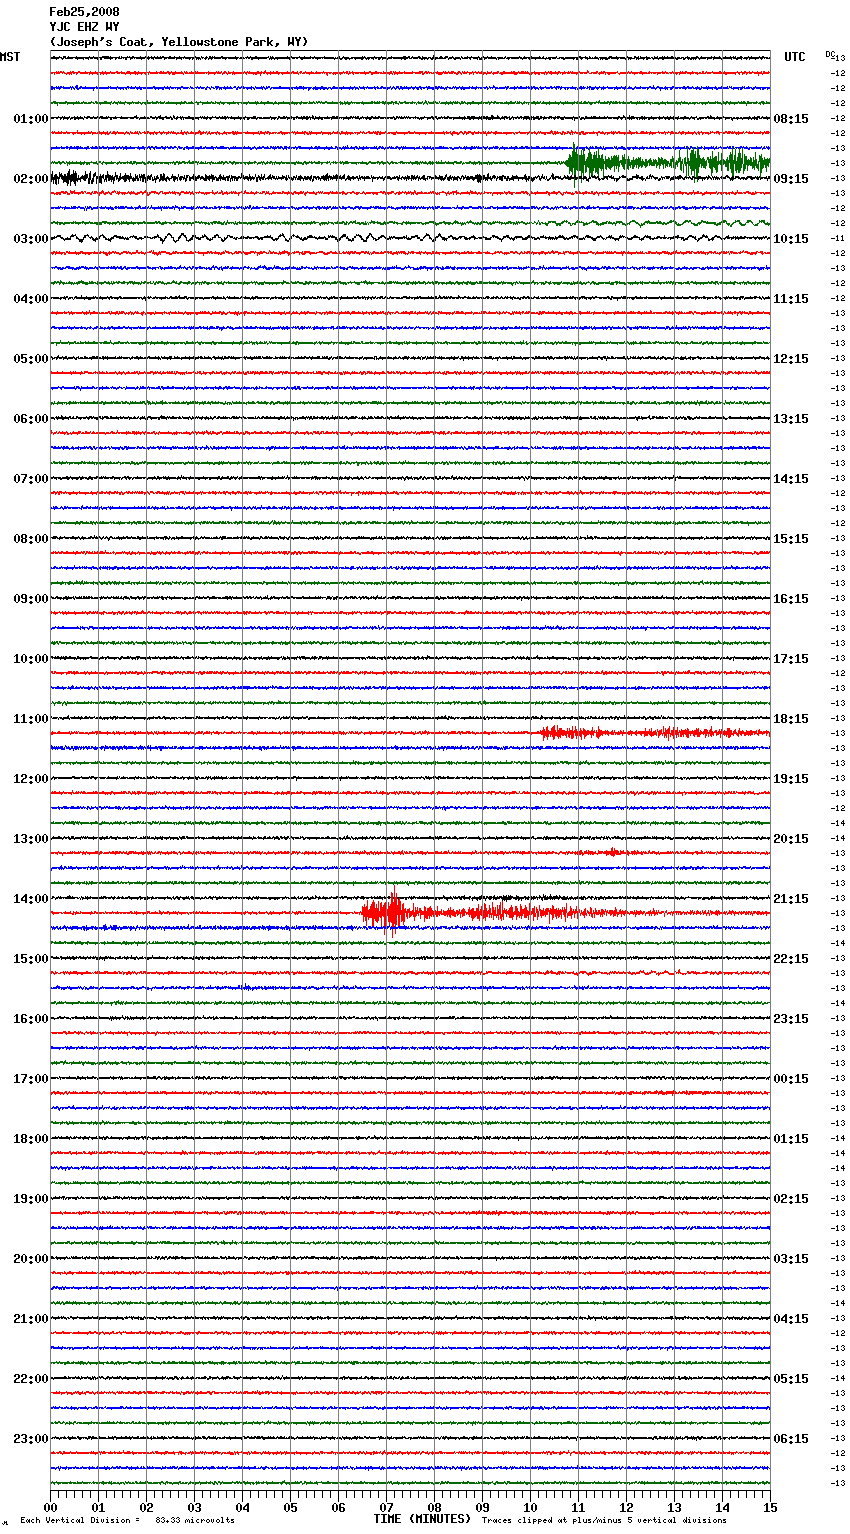Select the 02:00 MST time label
Screen dimensions: 850x1534
[31, 179]
